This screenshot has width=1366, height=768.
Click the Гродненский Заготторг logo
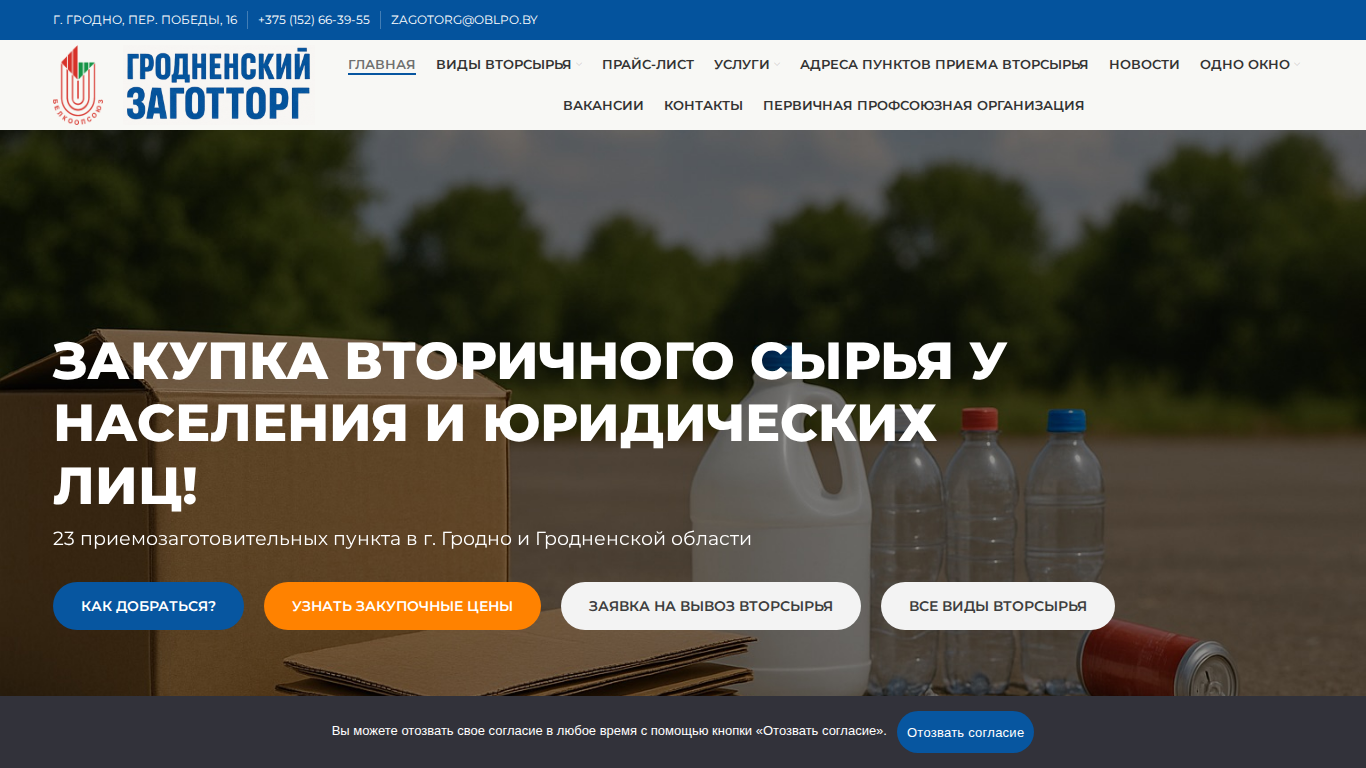coord(182,84)
